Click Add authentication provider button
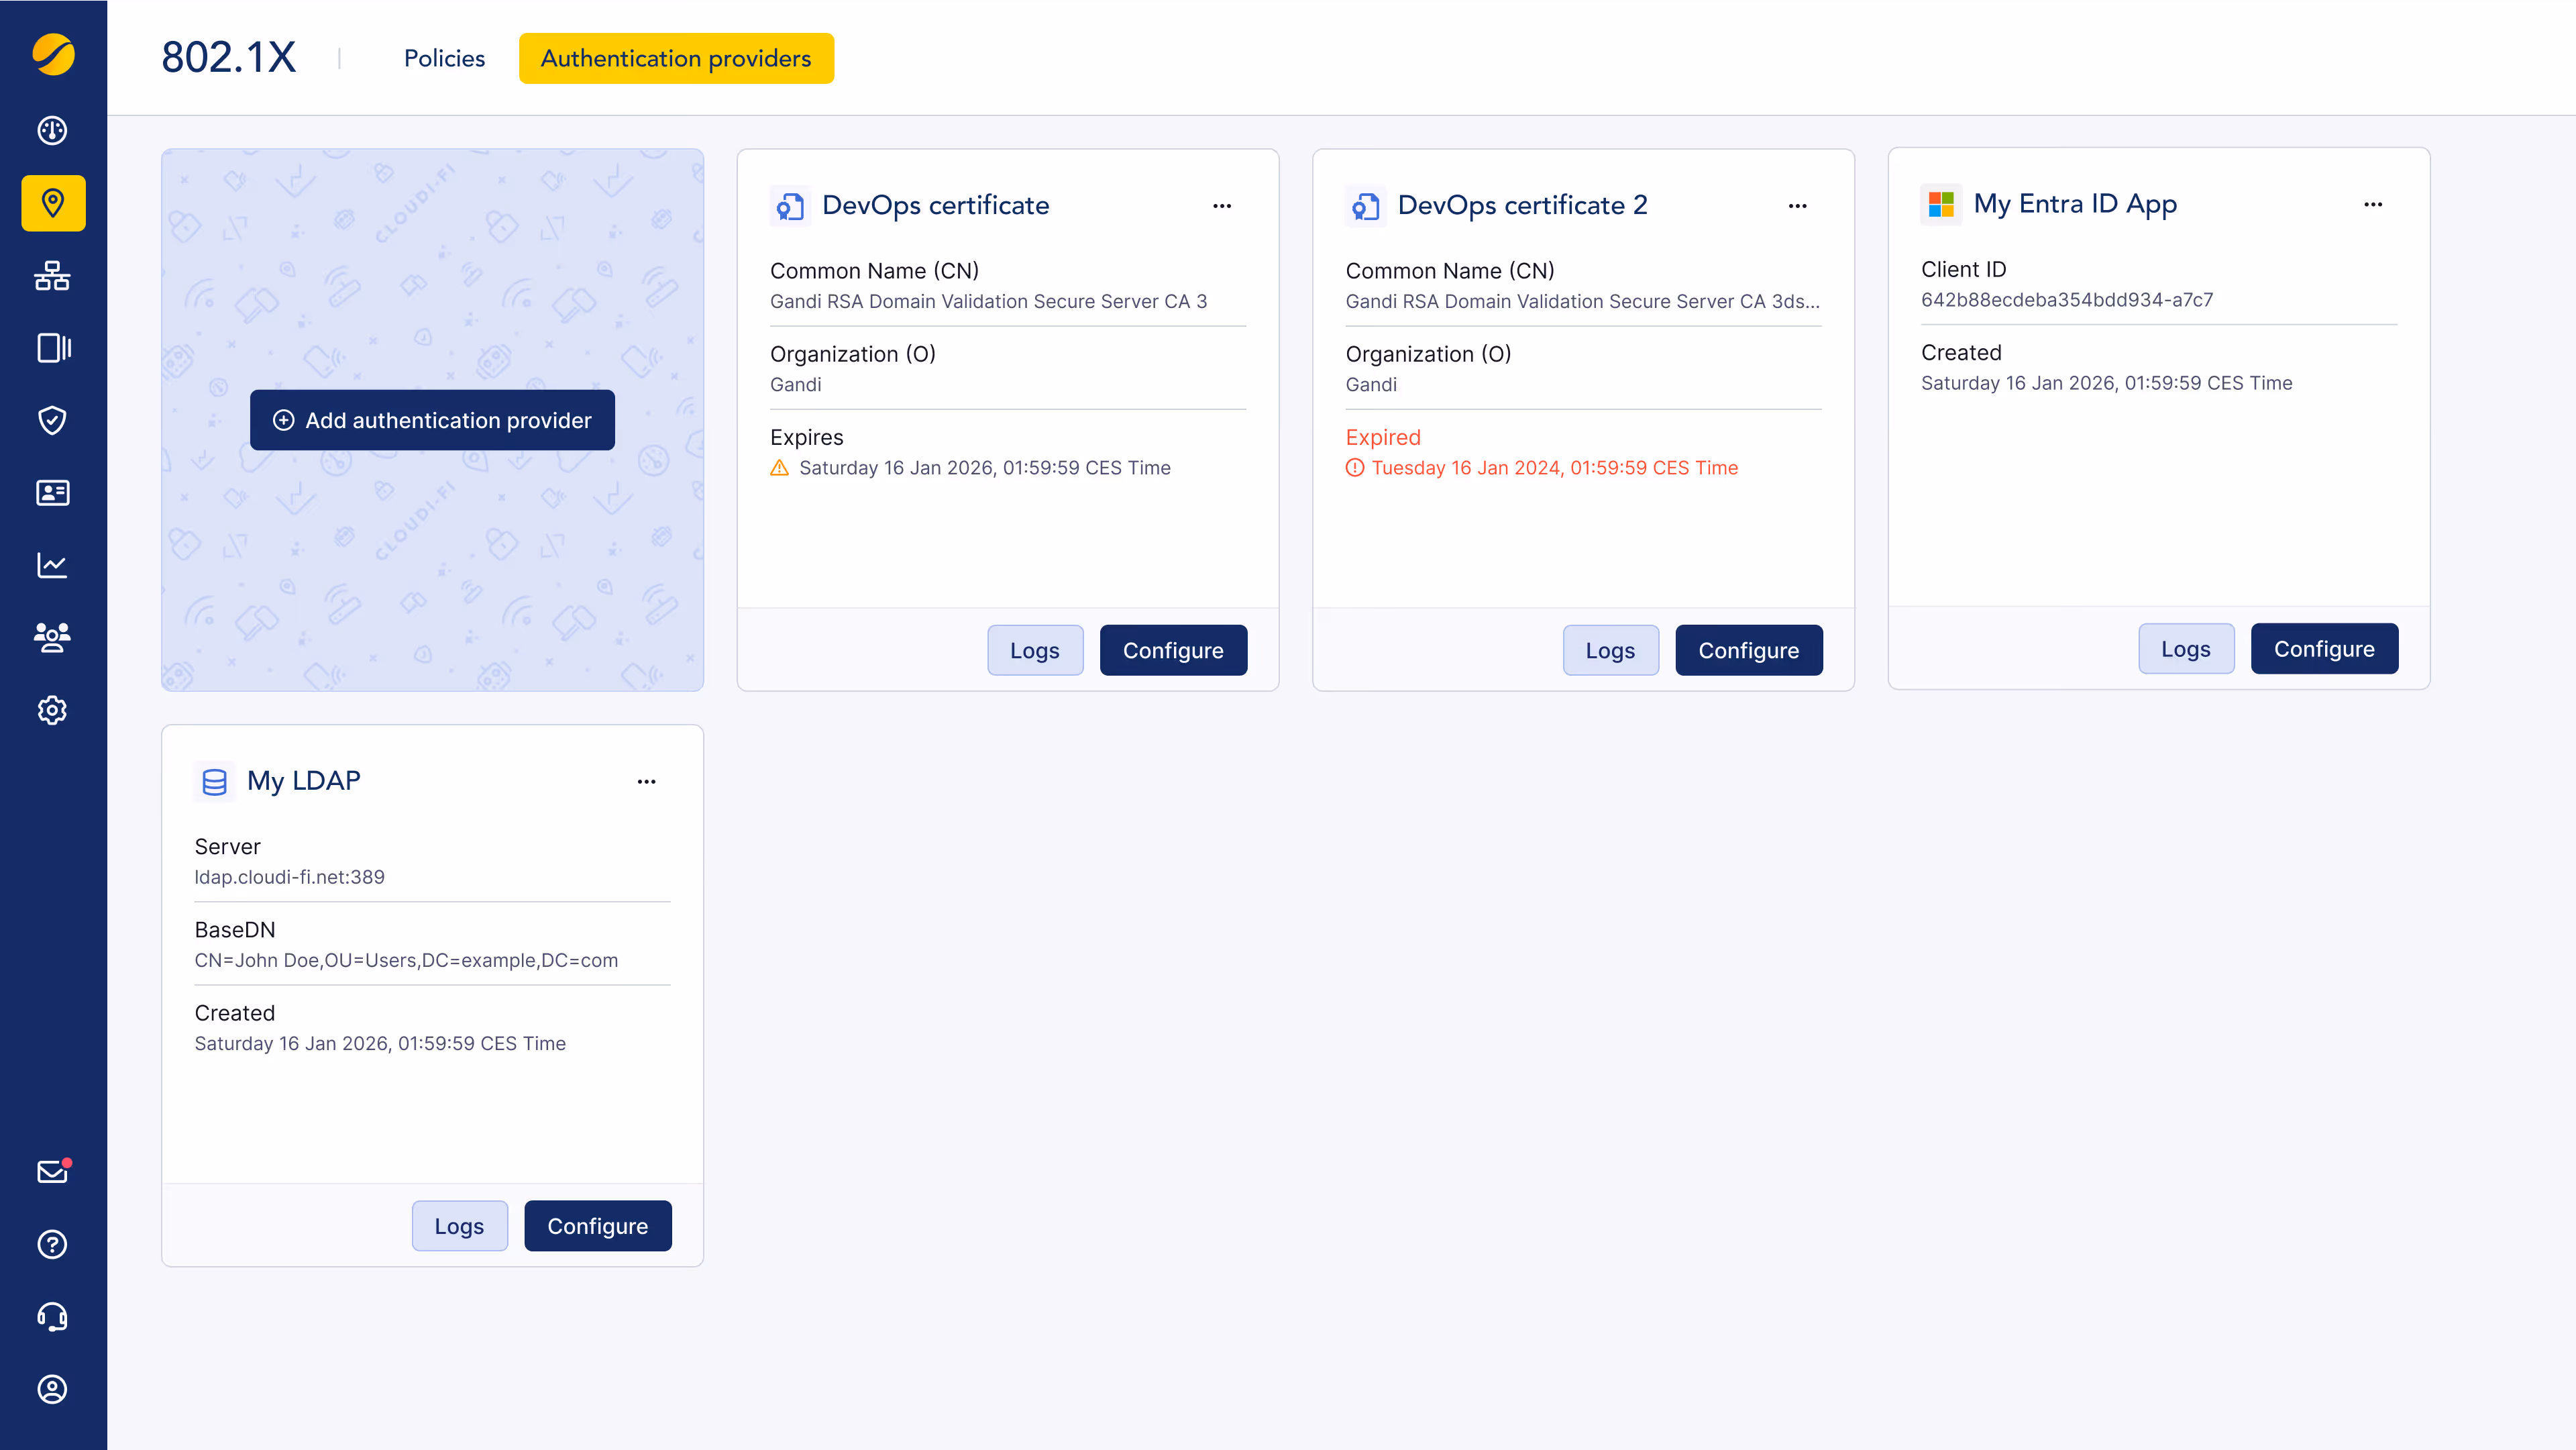Viewport: 2576px width, 1450px height. tap(432, 420)
